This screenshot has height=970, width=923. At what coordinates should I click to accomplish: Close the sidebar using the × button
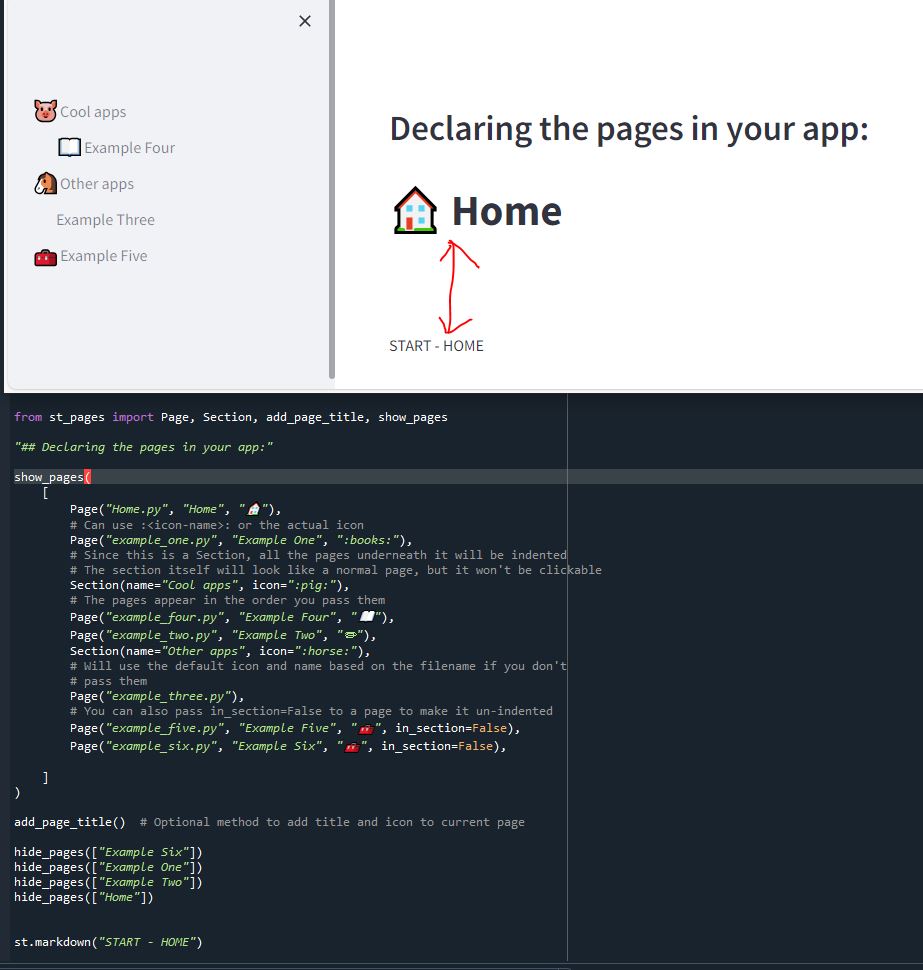pos(304,20)
